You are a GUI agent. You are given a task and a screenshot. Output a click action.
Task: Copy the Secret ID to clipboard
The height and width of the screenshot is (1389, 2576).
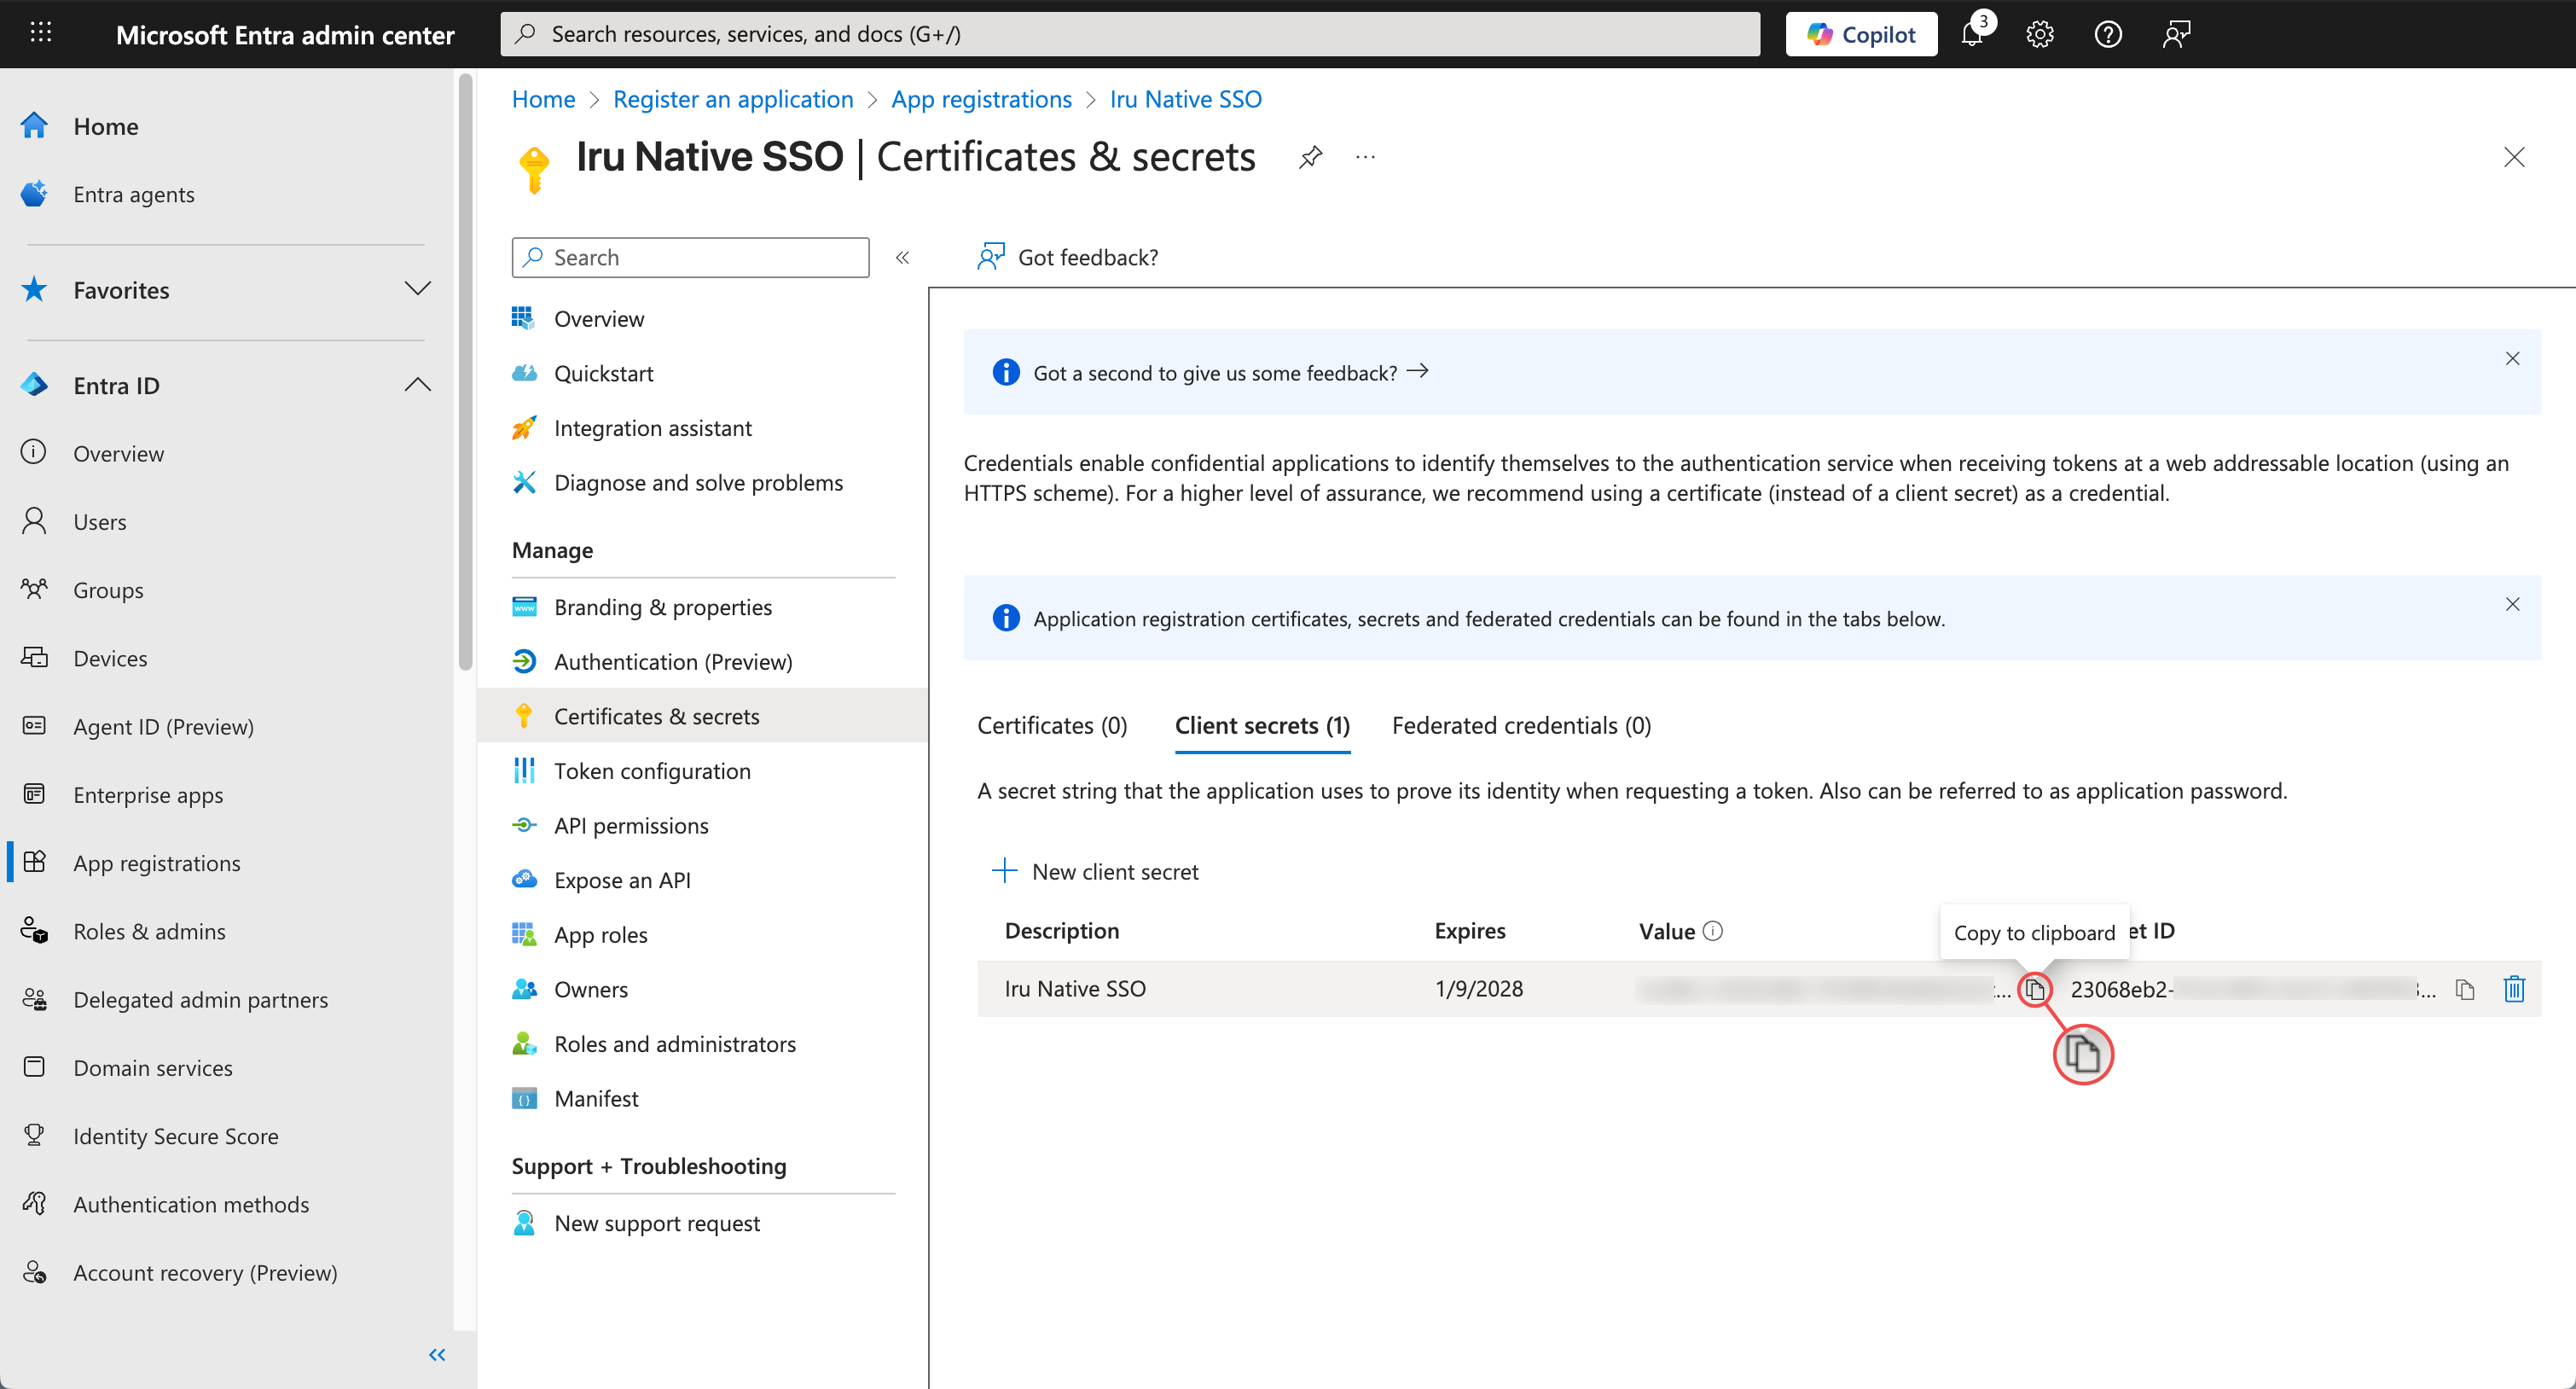[x=2464, y=989]
